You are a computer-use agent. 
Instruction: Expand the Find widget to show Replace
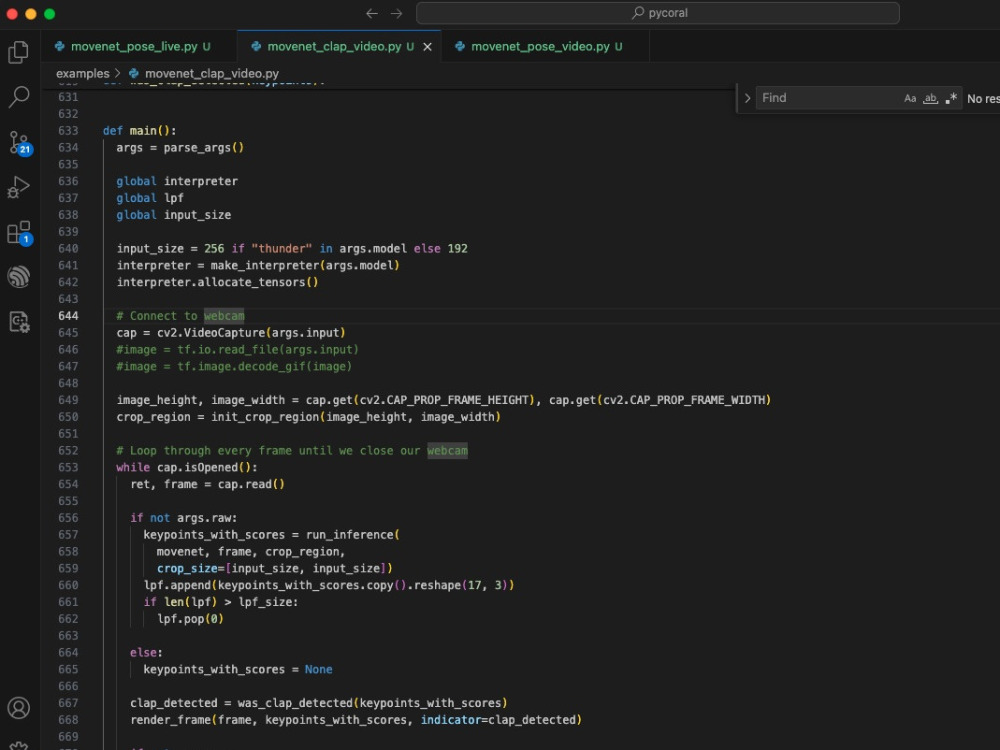tap(747, 97)
